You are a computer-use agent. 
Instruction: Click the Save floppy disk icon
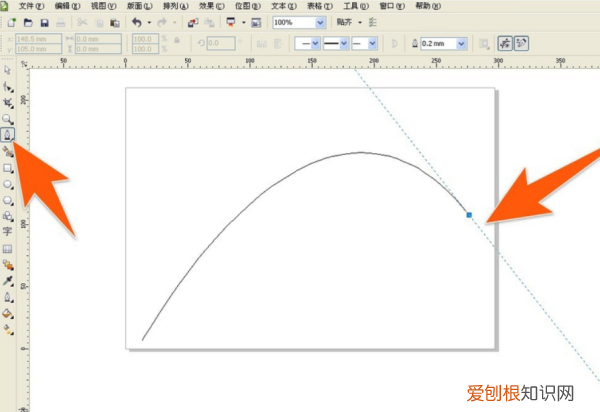(x=45, y=21)
